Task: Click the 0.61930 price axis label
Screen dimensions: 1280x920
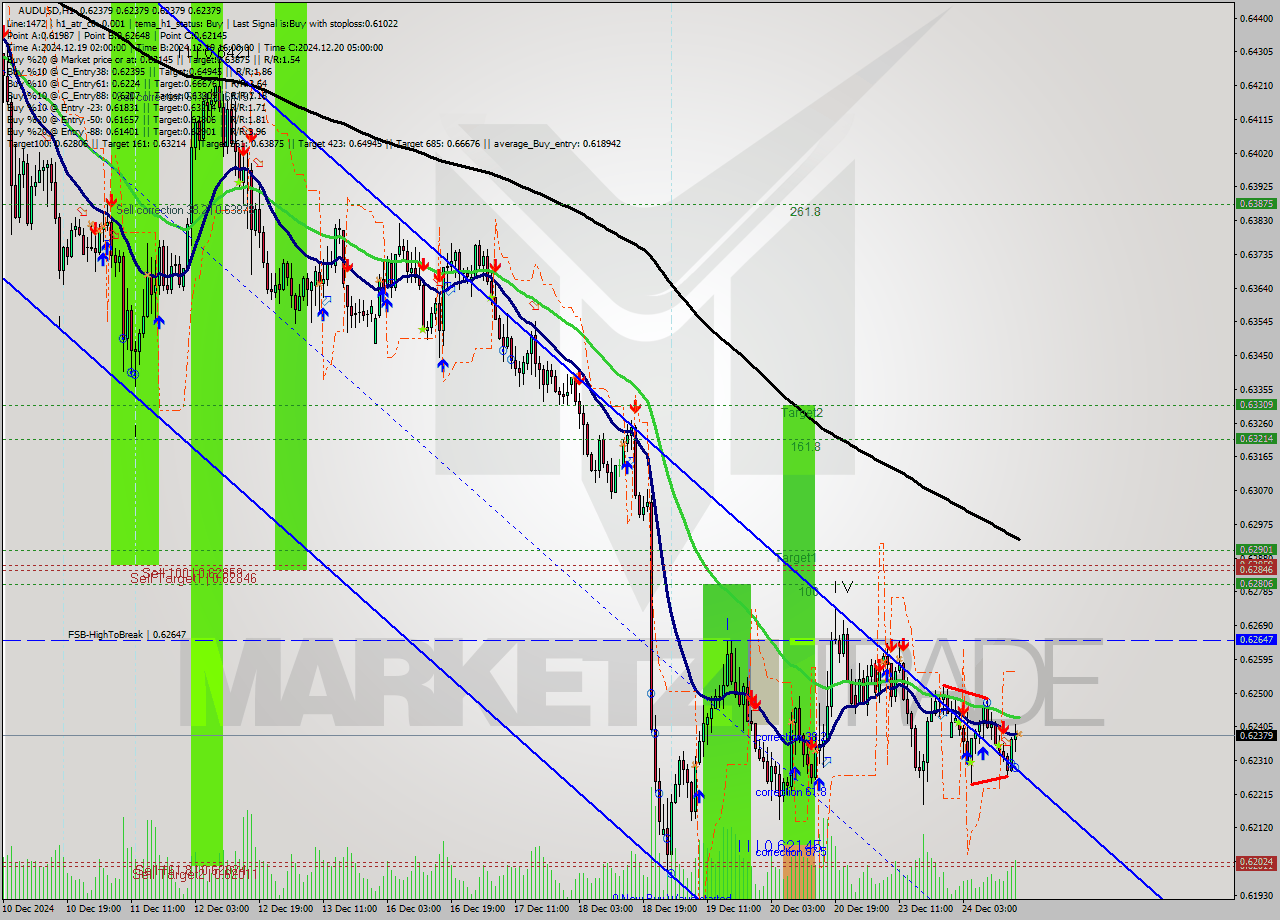Action: tap(1256, 895)
